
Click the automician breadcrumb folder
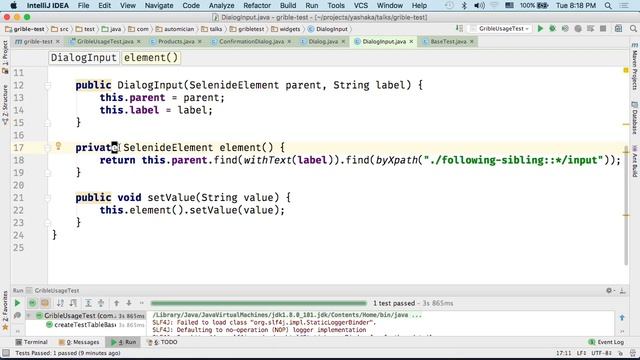coord(175,29)
